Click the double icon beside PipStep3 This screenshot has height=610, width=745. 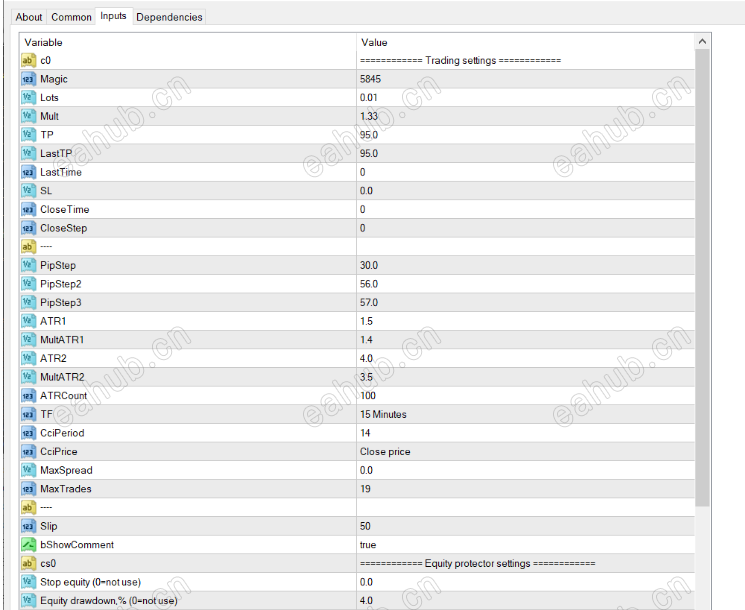[x=28, y=303]
